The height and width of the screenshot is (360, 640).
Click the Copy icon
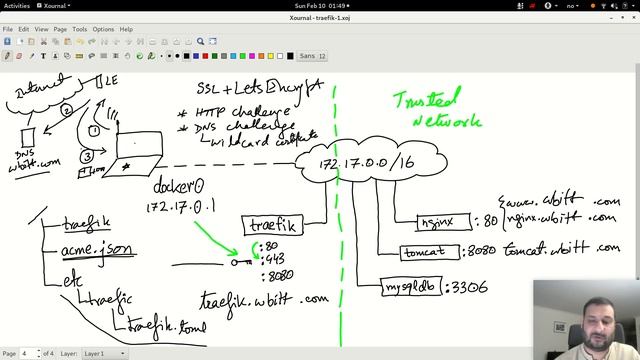56,41
